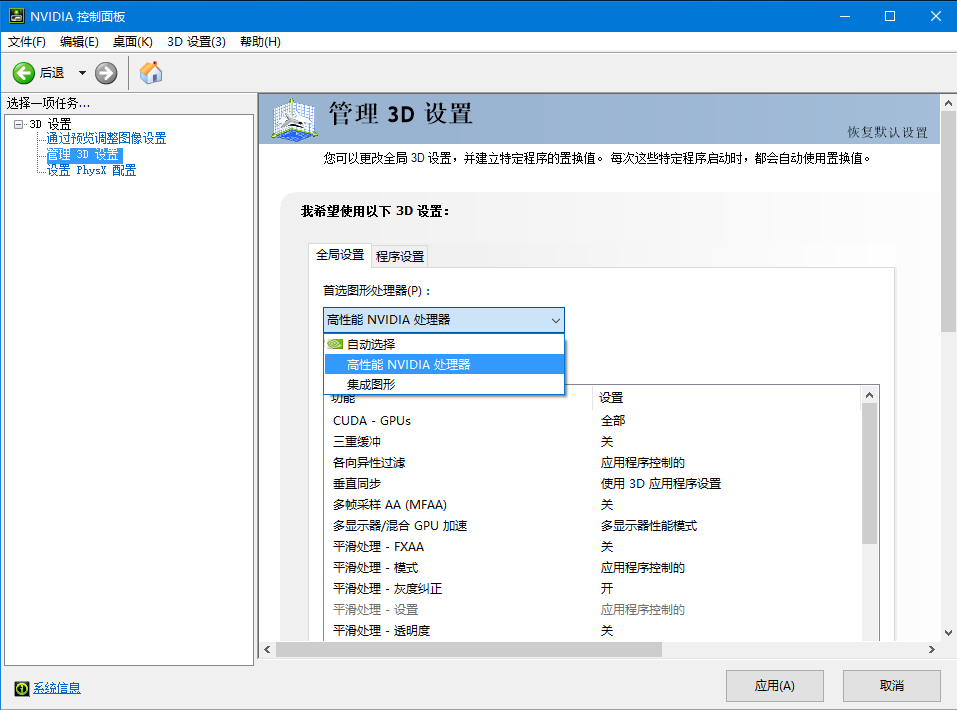Open the Back history dropdown arrow
This screenshot has height=710, width=957.
(82, 73)
